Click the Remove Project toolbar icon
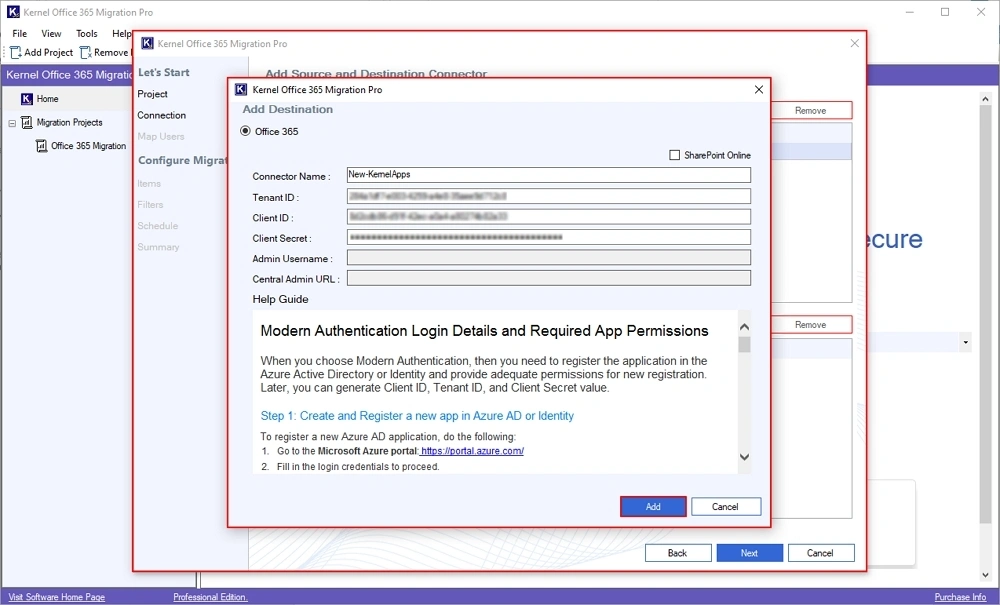The height and width of the screenshot is (605, 1000). 85,52
